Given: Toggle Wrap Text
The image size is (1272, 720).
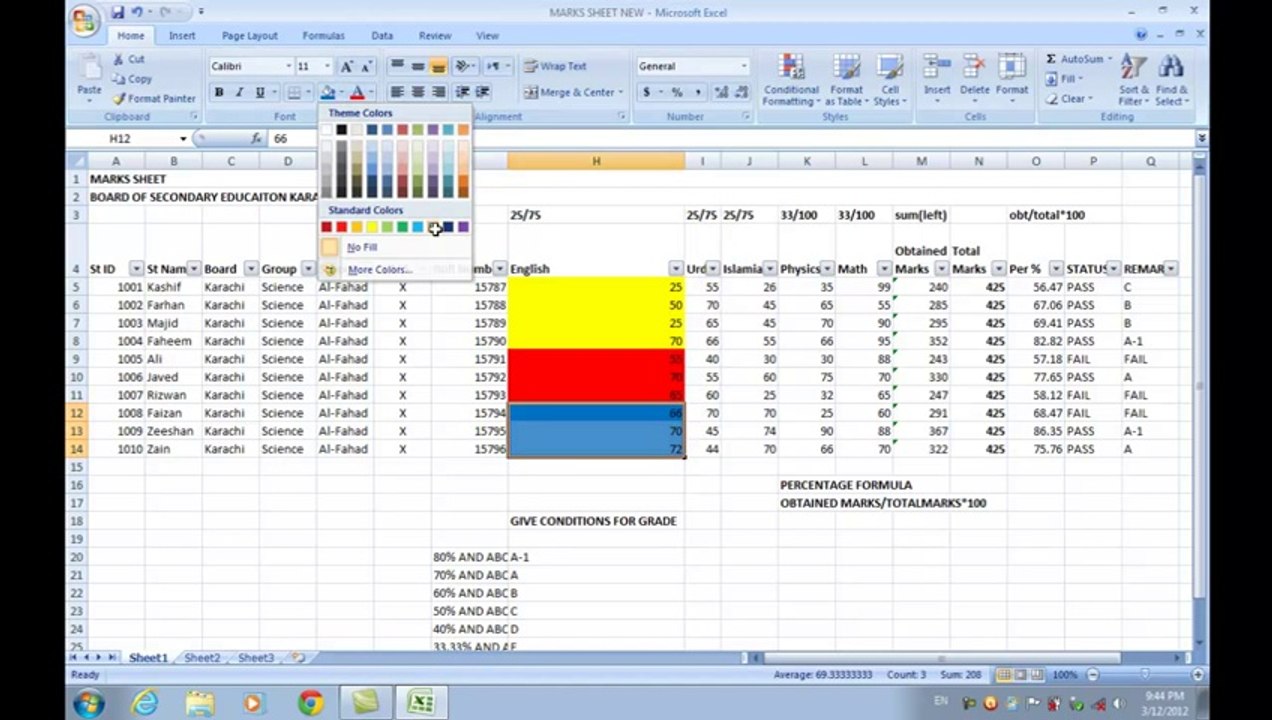Looking at the screenshot, I should [x=556, y=66].
